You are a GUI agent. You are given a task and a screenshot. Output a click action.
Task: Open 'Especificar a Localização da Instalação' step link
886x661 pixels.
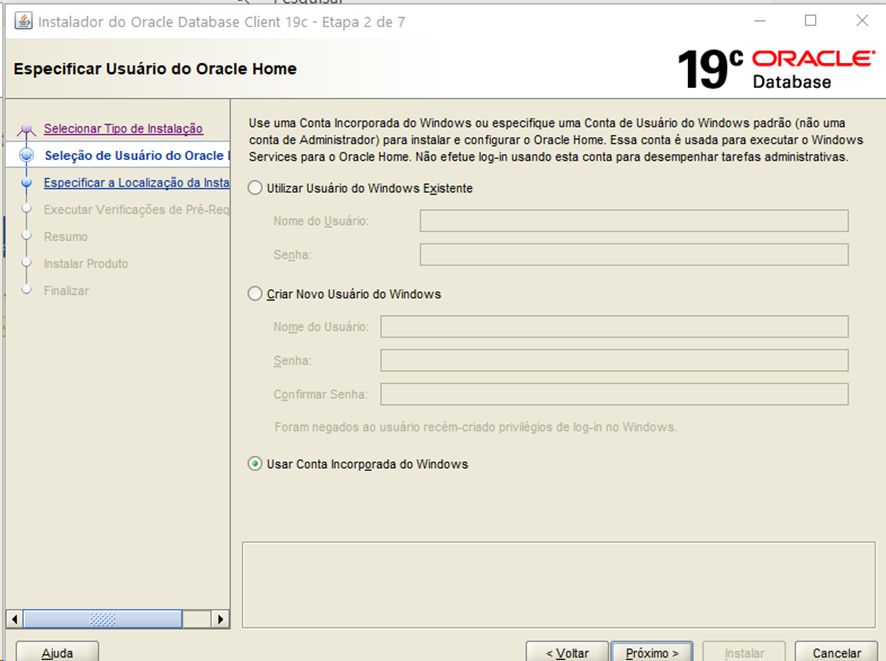coord(137,182)
